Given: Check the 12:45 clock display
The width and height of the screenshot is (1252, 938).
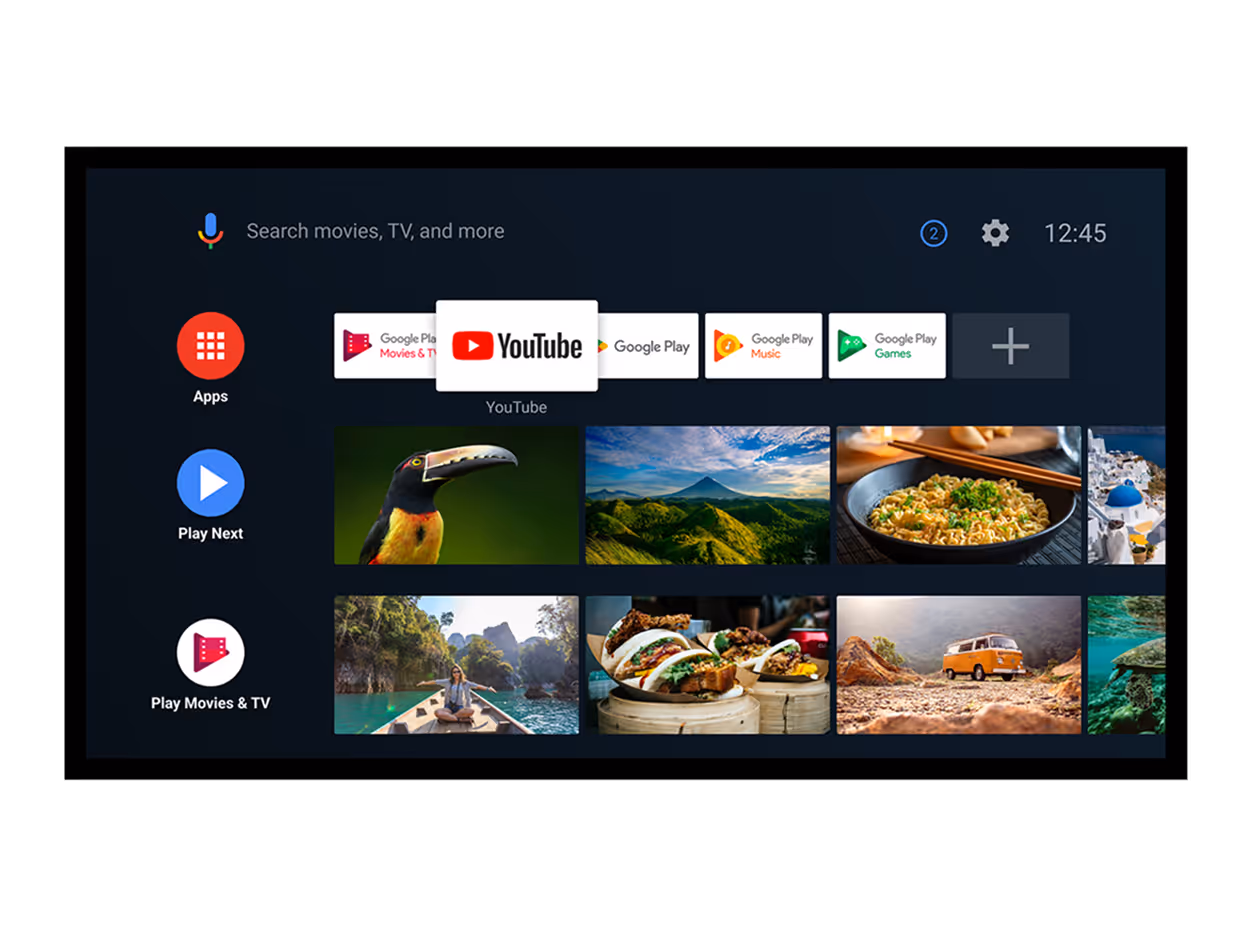Looking at the screenshot, I should point(1075,233).
